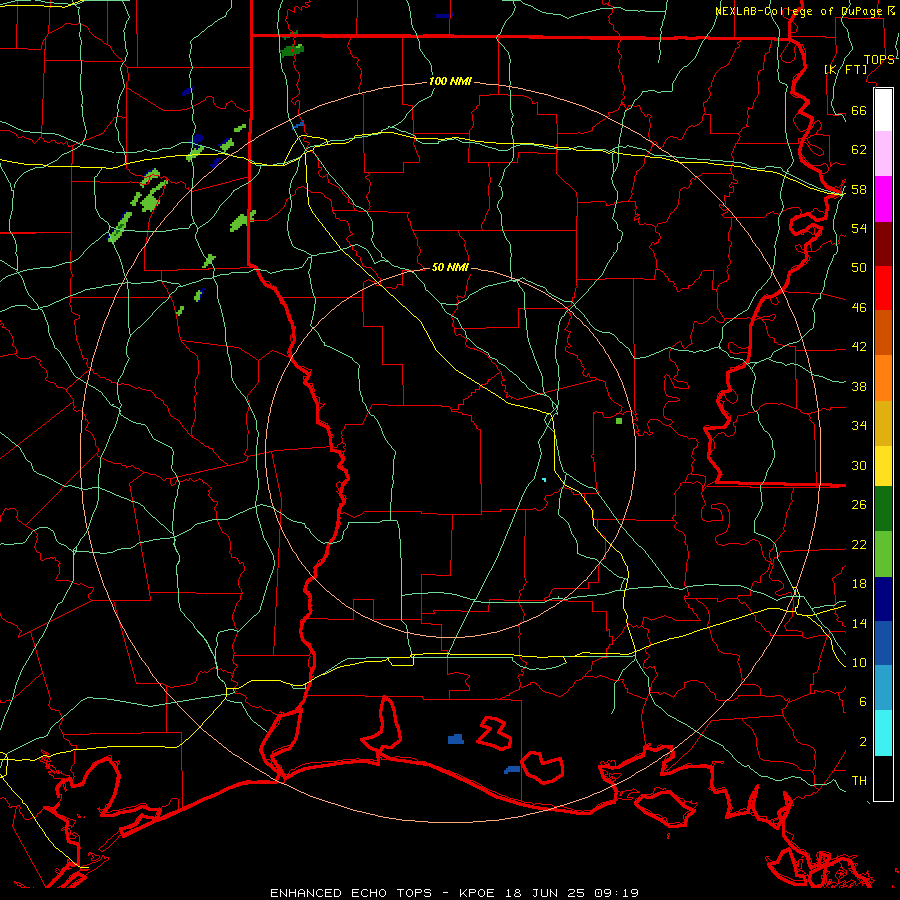Click the '42' legend value
The image size is (900, 900).
859,346
